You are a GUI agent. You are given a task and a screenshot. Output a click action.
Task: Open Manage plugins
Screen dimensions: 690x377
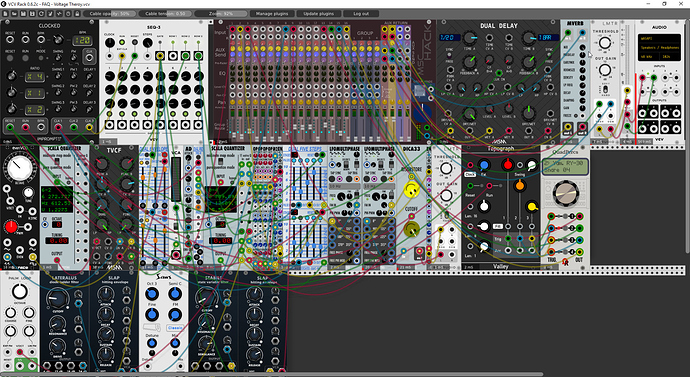272,14
